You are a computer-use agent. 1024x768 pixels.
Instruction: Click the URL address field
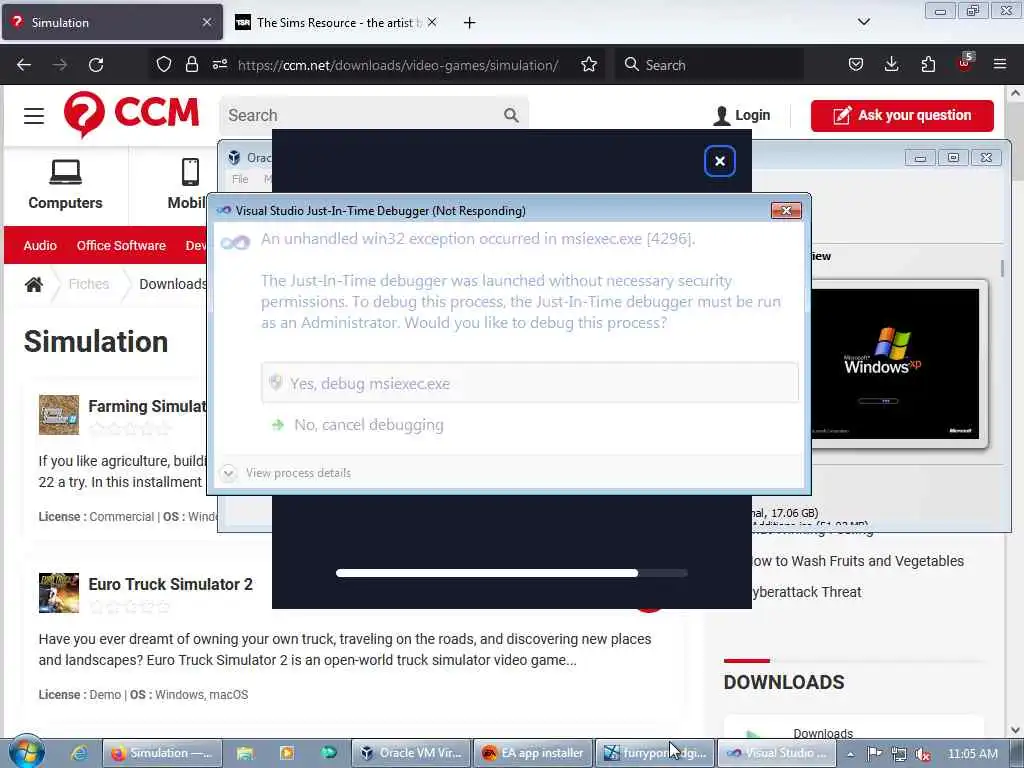pos(398,65)
